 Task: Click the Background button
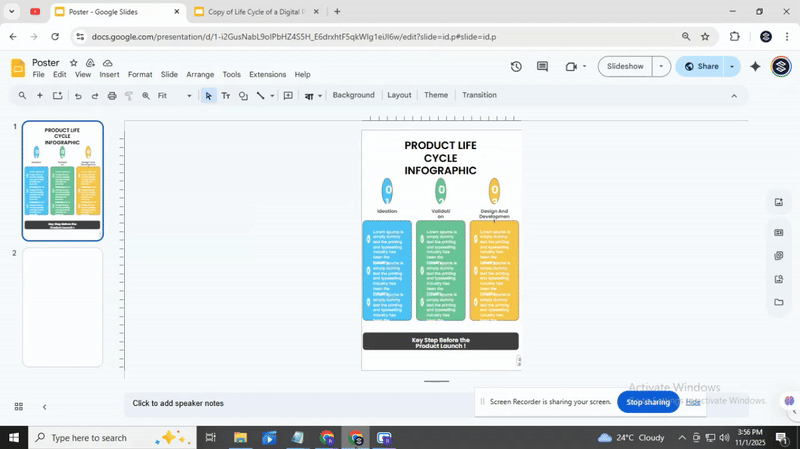(353, 96)
